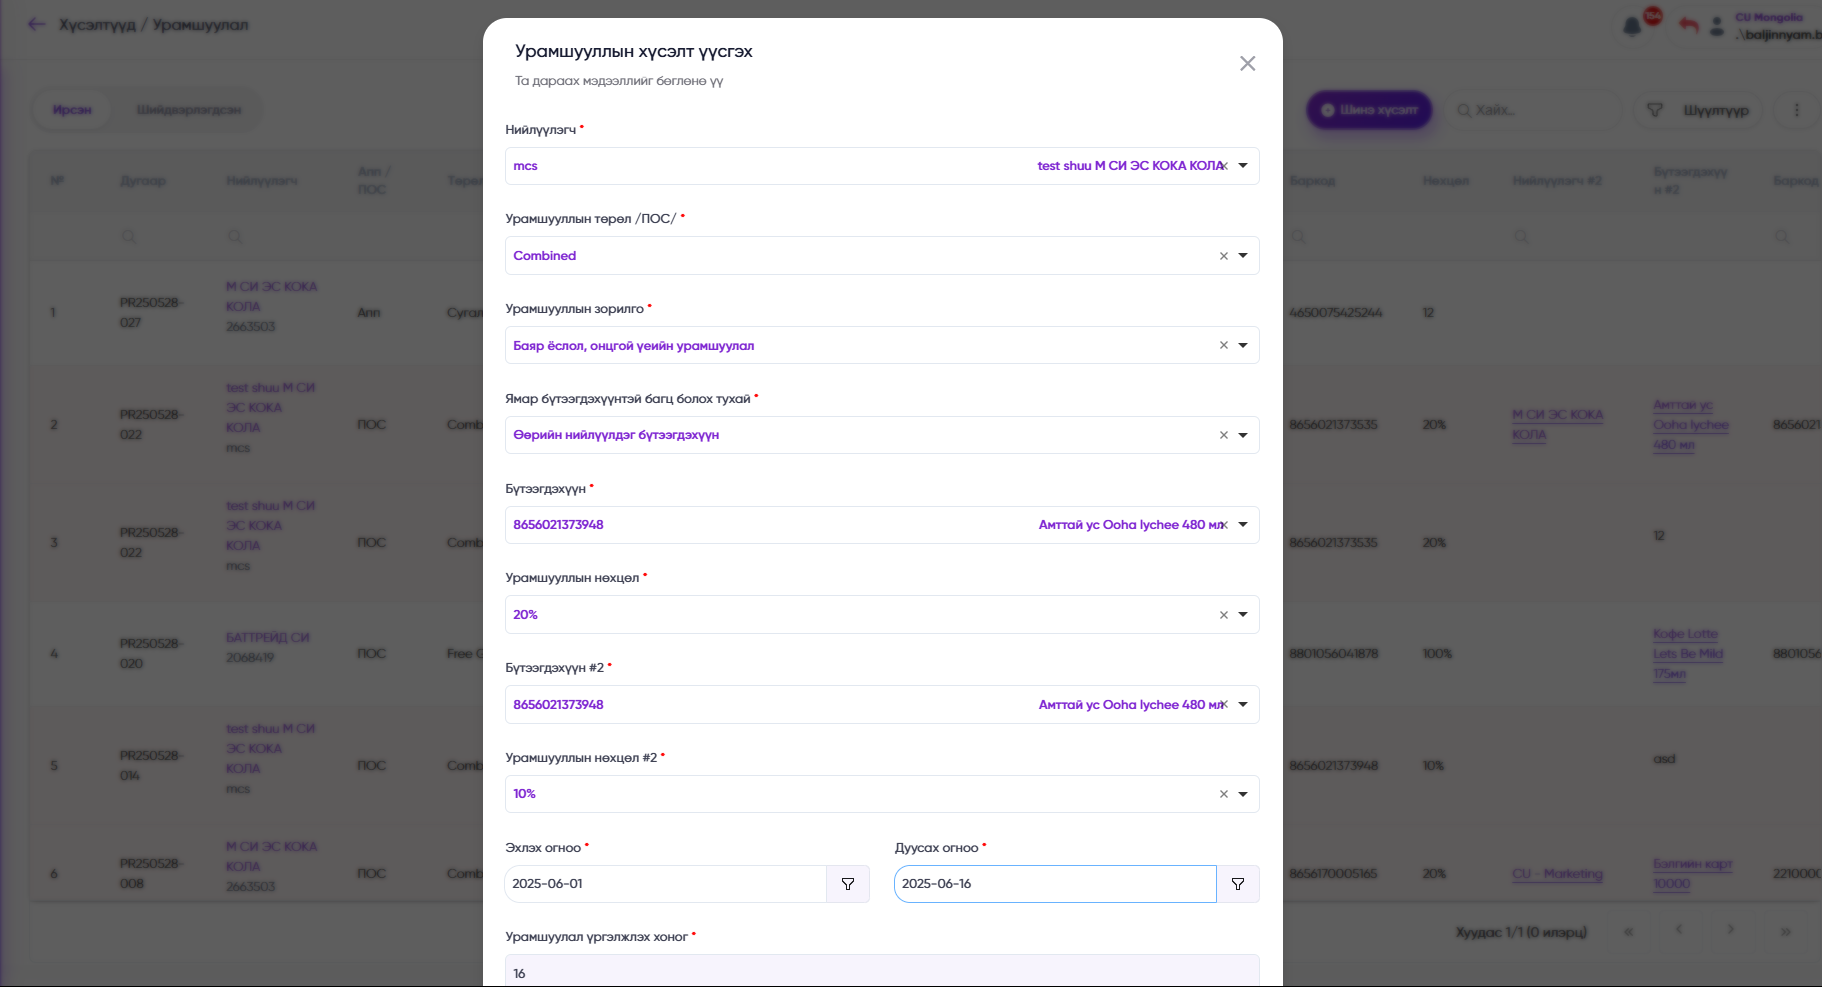The height and width of the screenshot is (987, 1822).
Task: Expand the 20% promotion condition dropdown
Action: (1243, 615)
